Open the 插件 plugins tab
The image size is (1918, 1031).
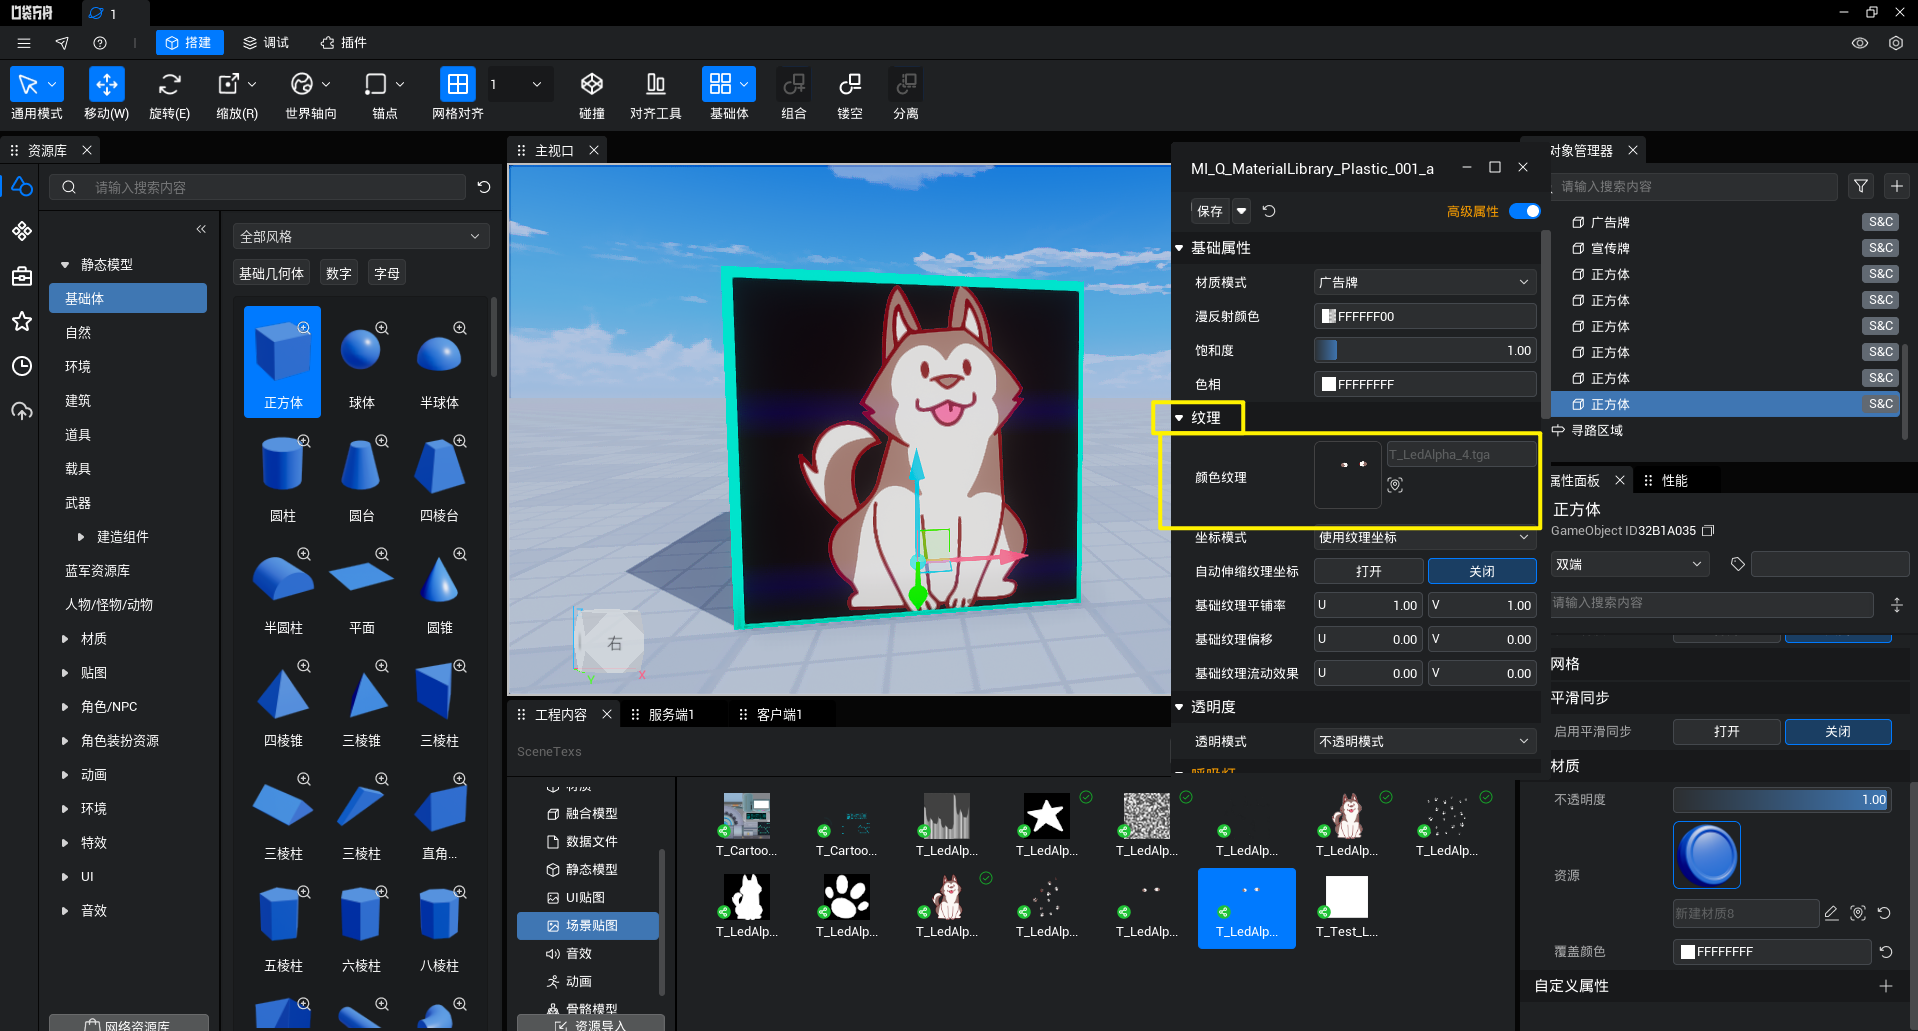(x=344, y=43)
